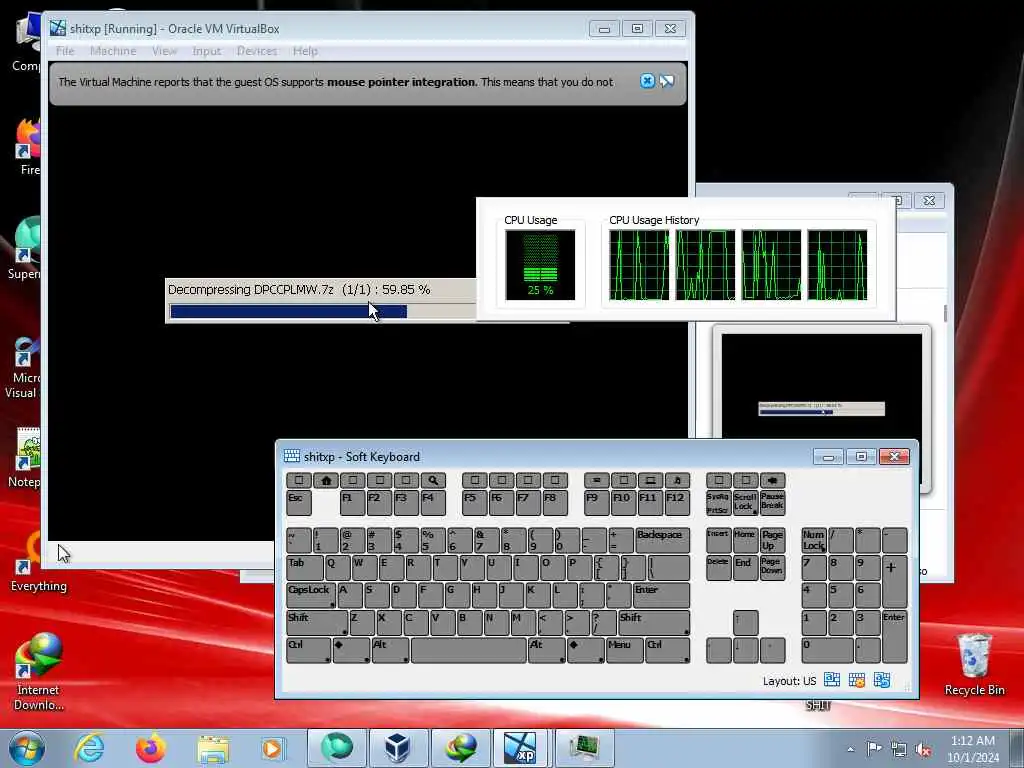The height and width of the screenshot is (768, 1024).
Task: Open Internet Download Manager desktop shortcut
Action: 39,671
